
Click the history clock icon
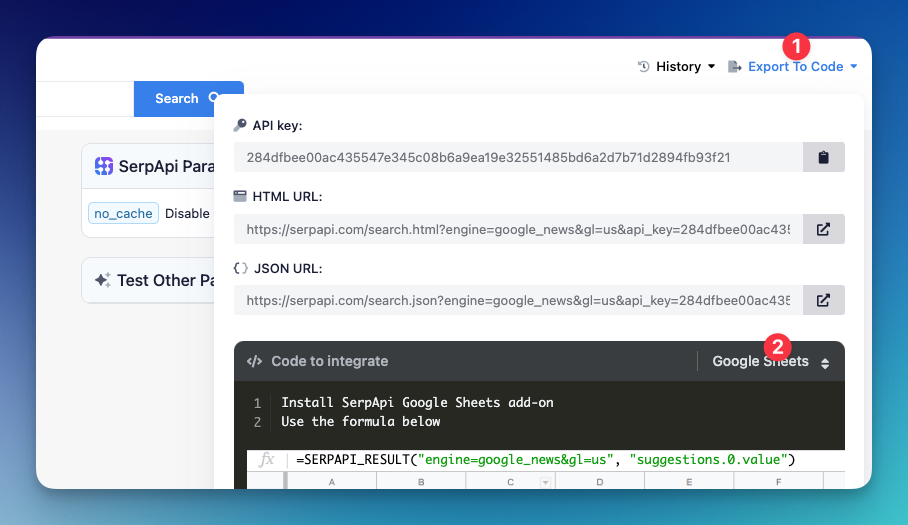(643, 67)
